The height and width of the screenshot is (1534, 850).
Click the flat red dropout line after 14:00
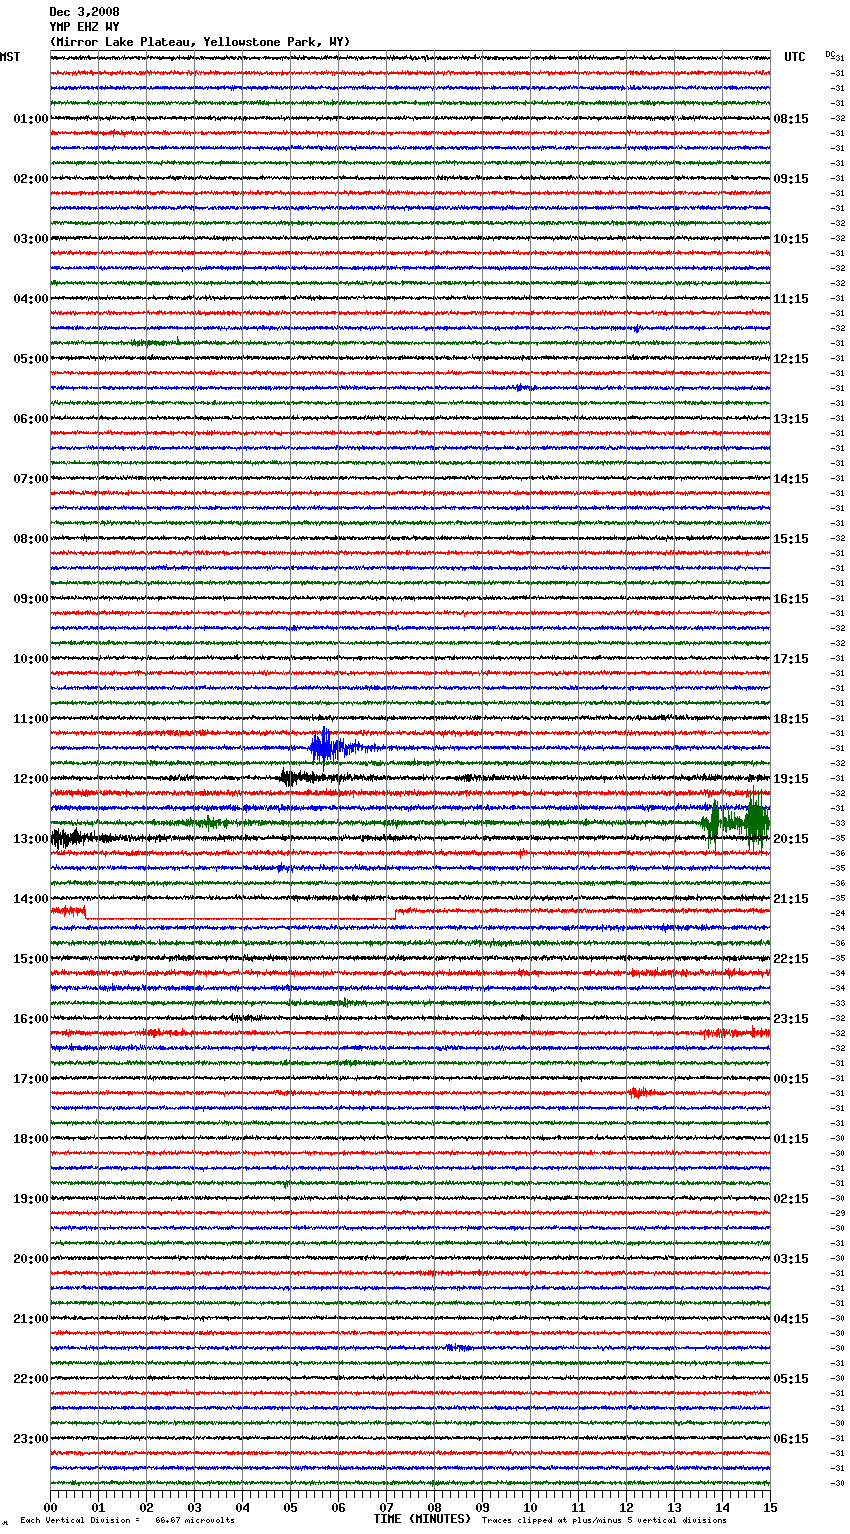point(240,918)
